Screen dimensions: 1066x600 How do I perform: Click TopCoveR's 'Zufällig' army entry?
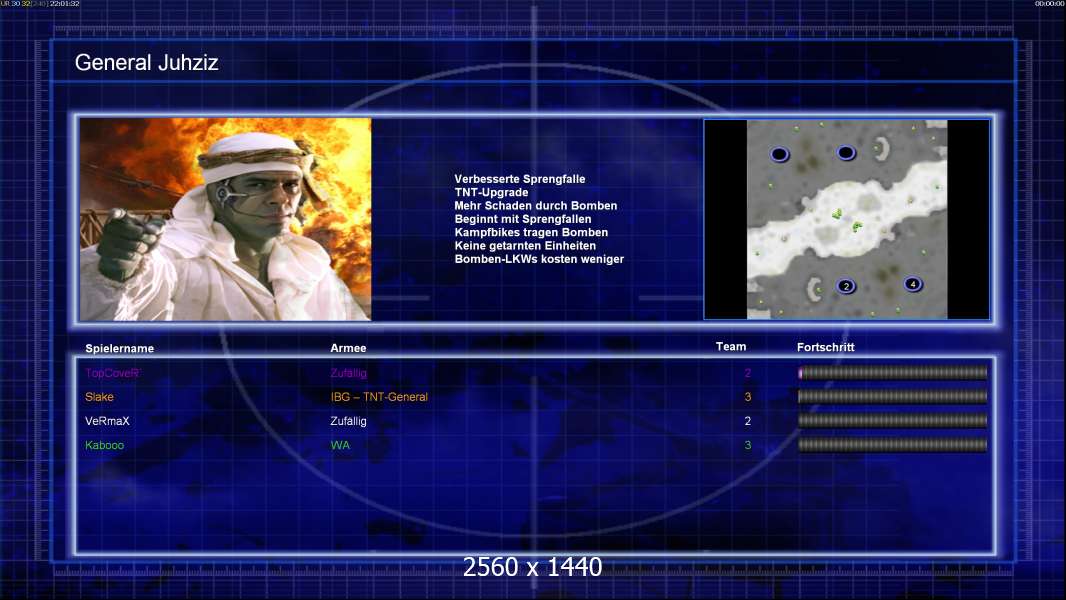(348, 373)
